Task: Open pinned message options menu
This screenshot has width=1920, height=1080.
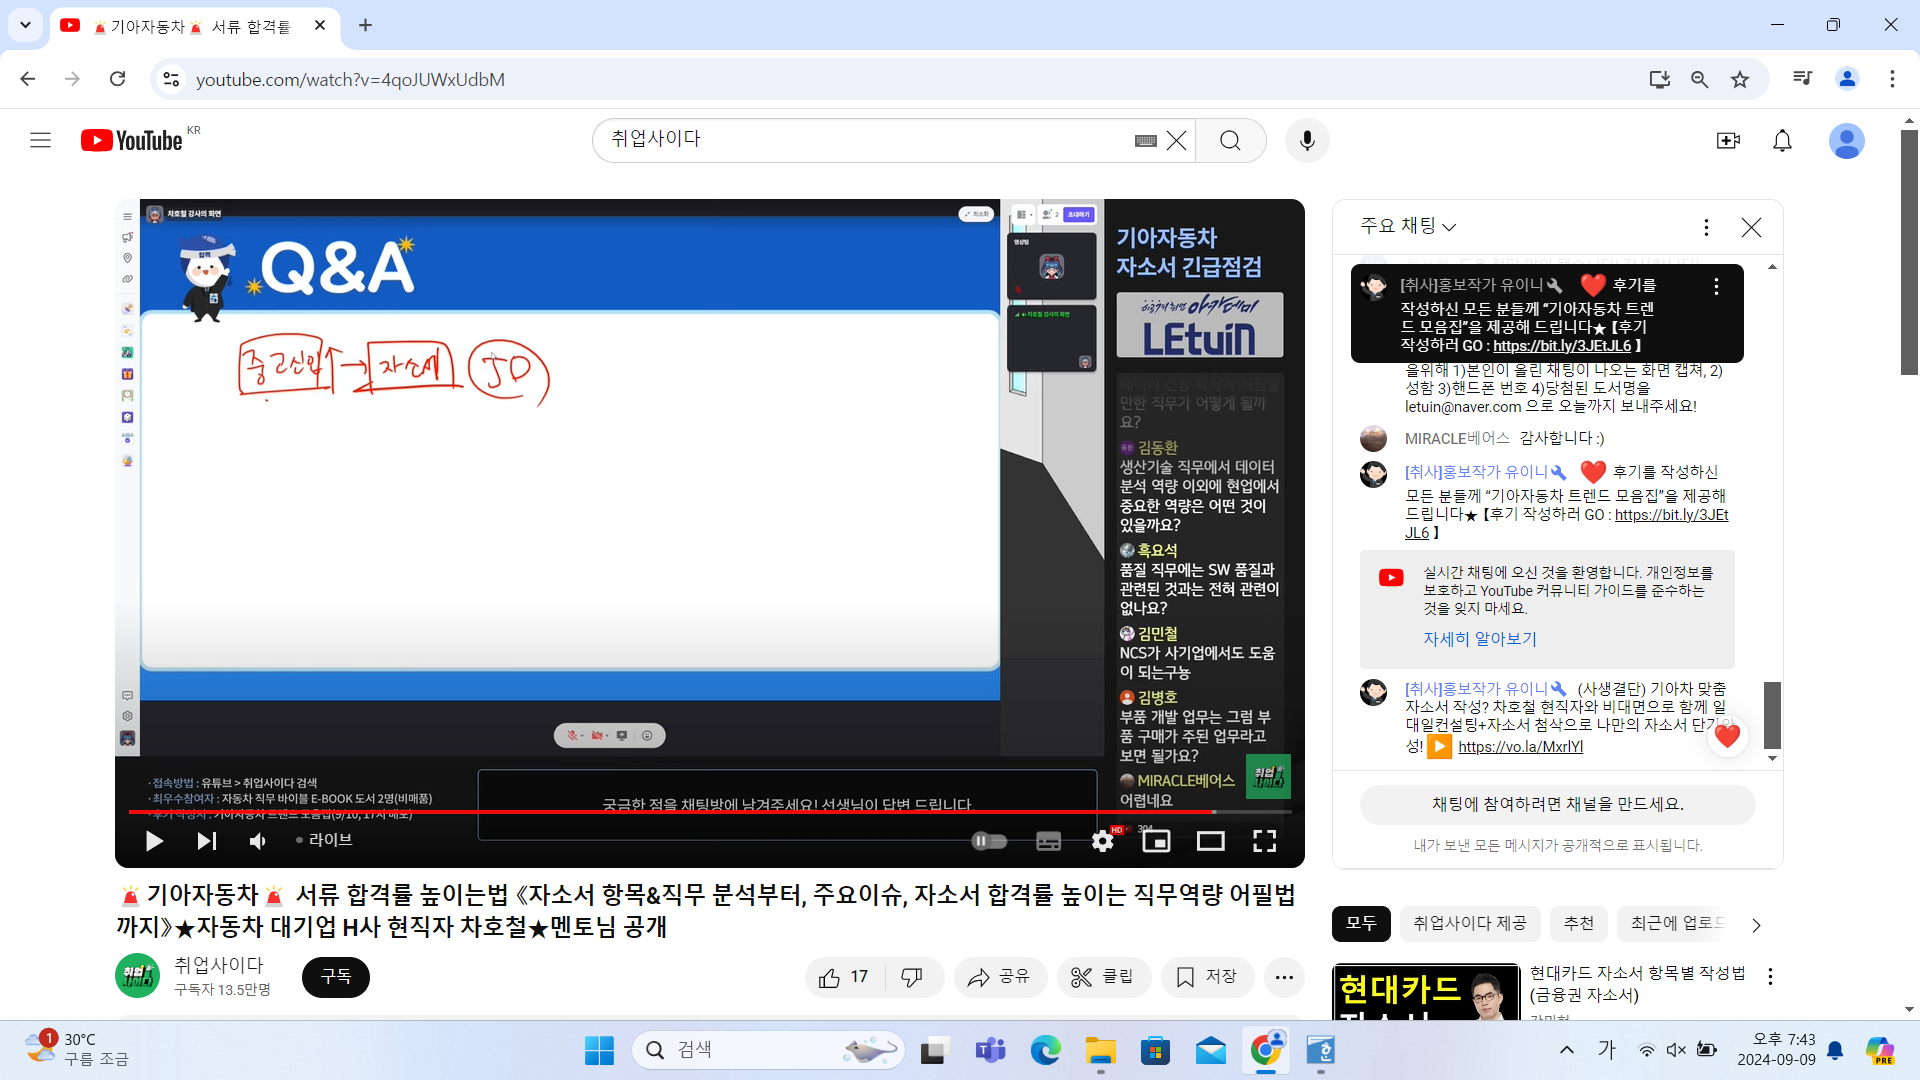Action: (1716, 287)
